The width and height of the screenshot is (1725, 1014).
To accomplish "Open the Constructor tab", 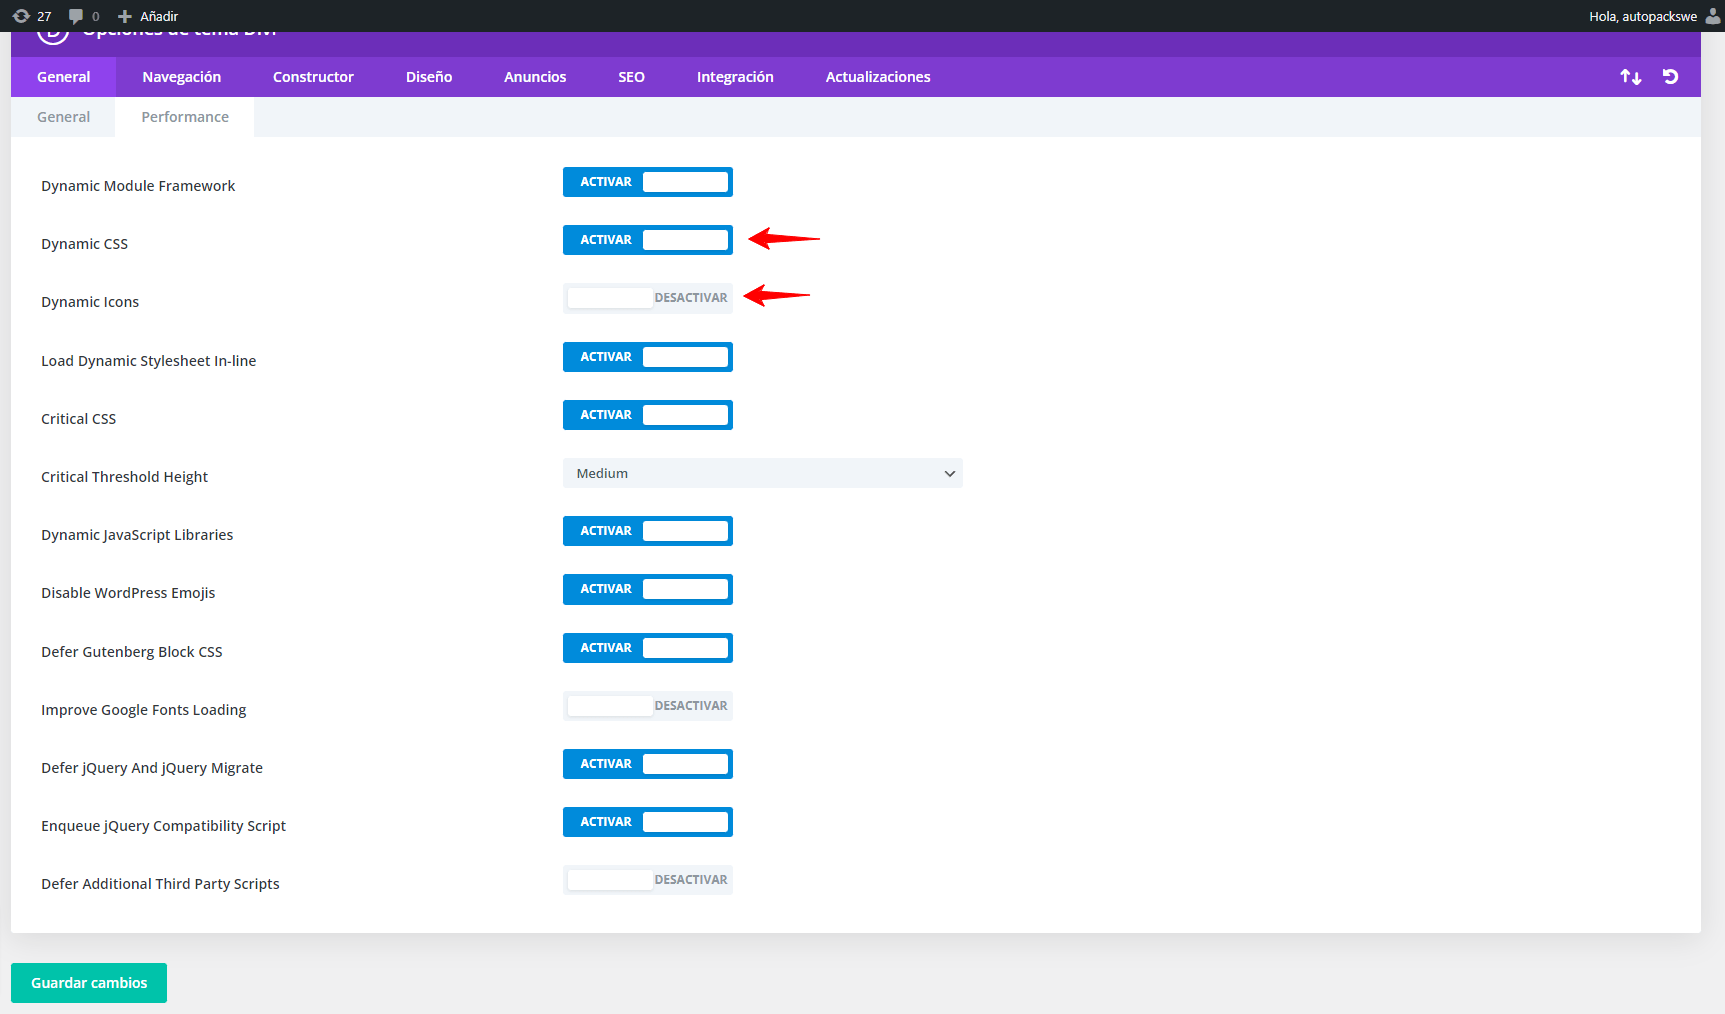I will pos(313,77).
